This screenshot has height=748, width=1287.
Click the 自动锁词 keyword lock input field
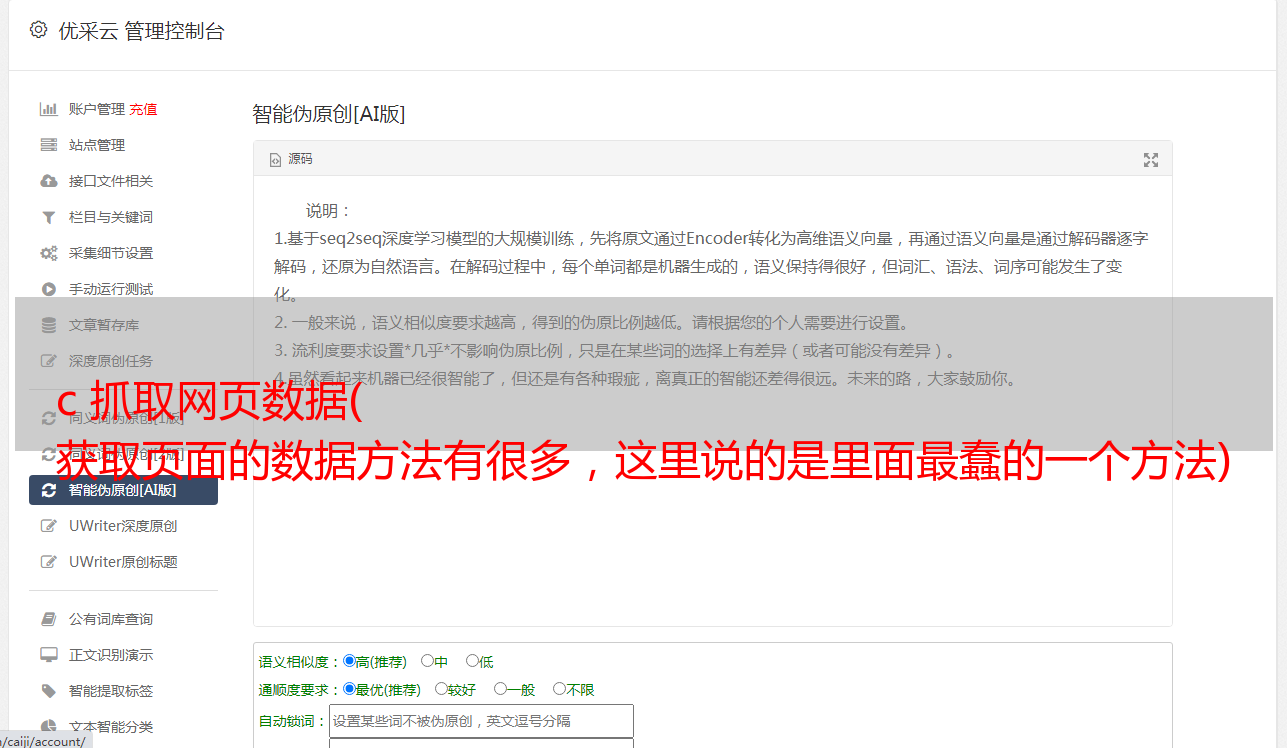481,721
